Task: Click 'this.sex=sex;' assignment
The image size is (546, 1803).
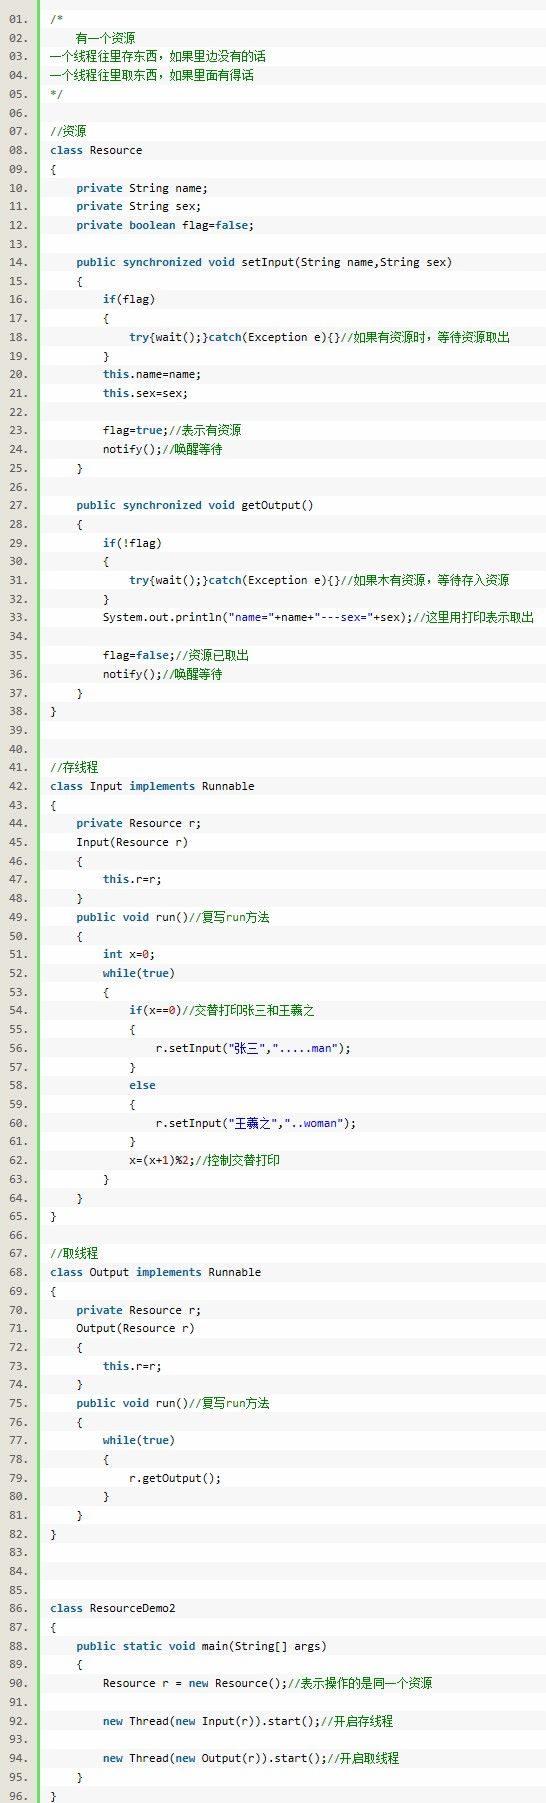Action: click(145, 393)
